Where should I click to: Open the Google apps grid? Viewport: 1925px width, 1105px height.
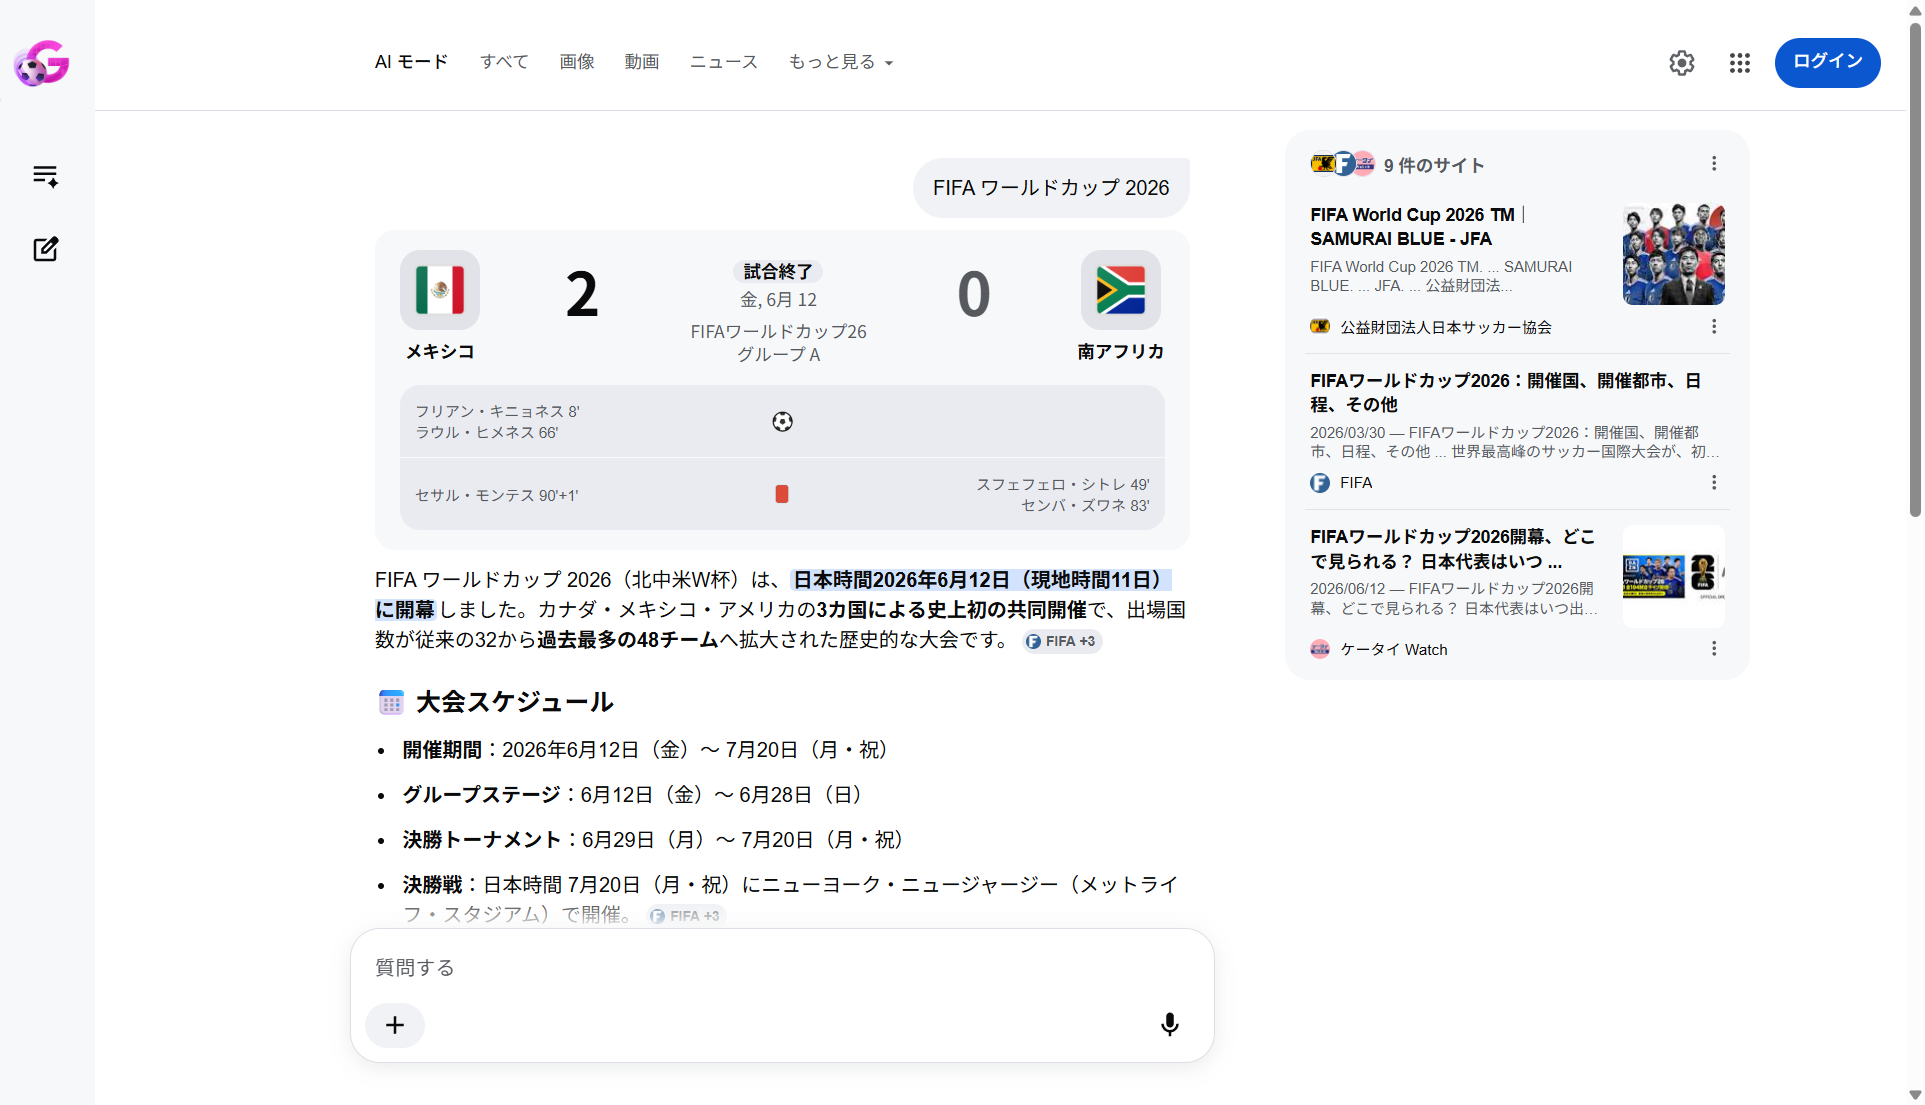[1740, 63]
